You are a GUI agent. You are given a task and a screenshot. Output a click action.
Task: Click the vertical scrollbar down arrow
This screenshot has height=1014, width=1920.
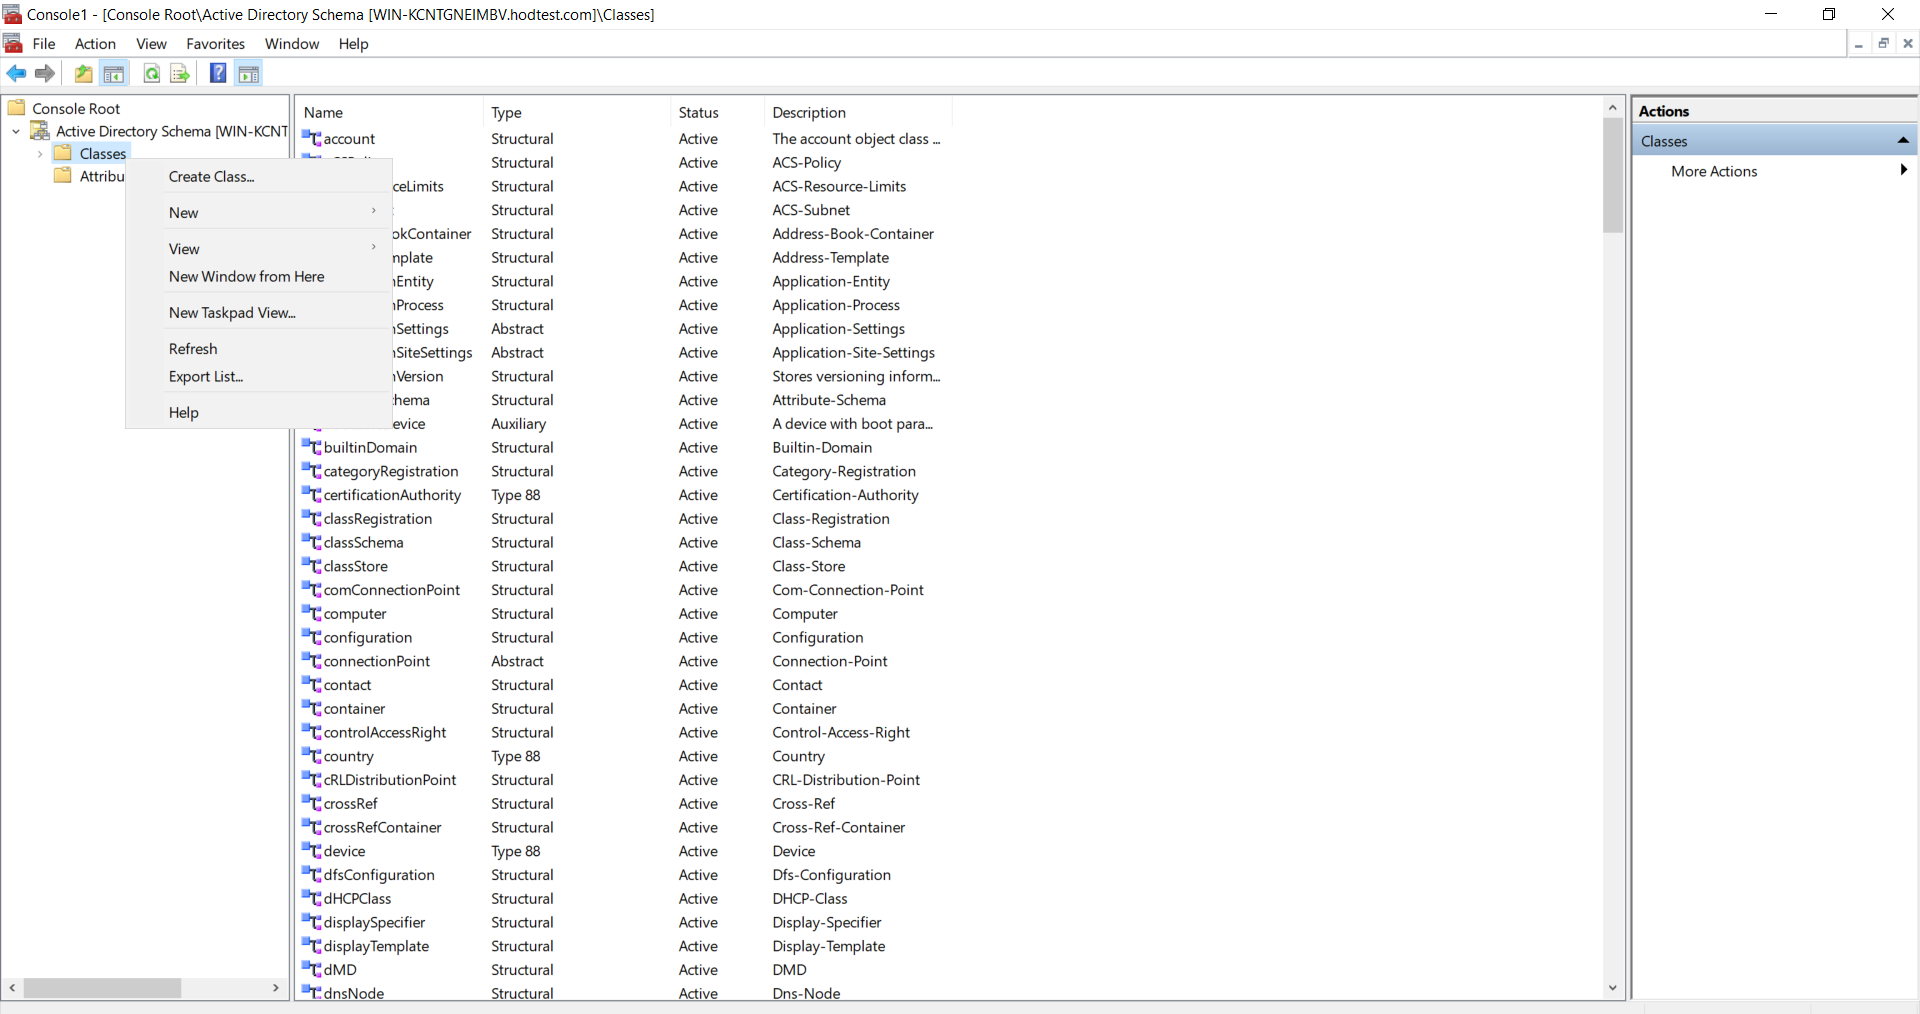1612,988
